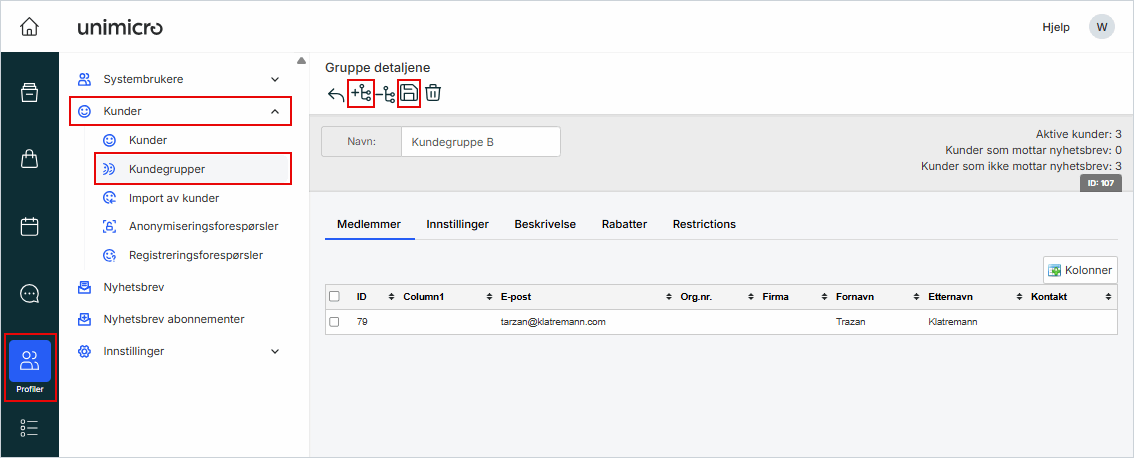Sort by the Org.nr. column arrows

[x=751, y=297]
